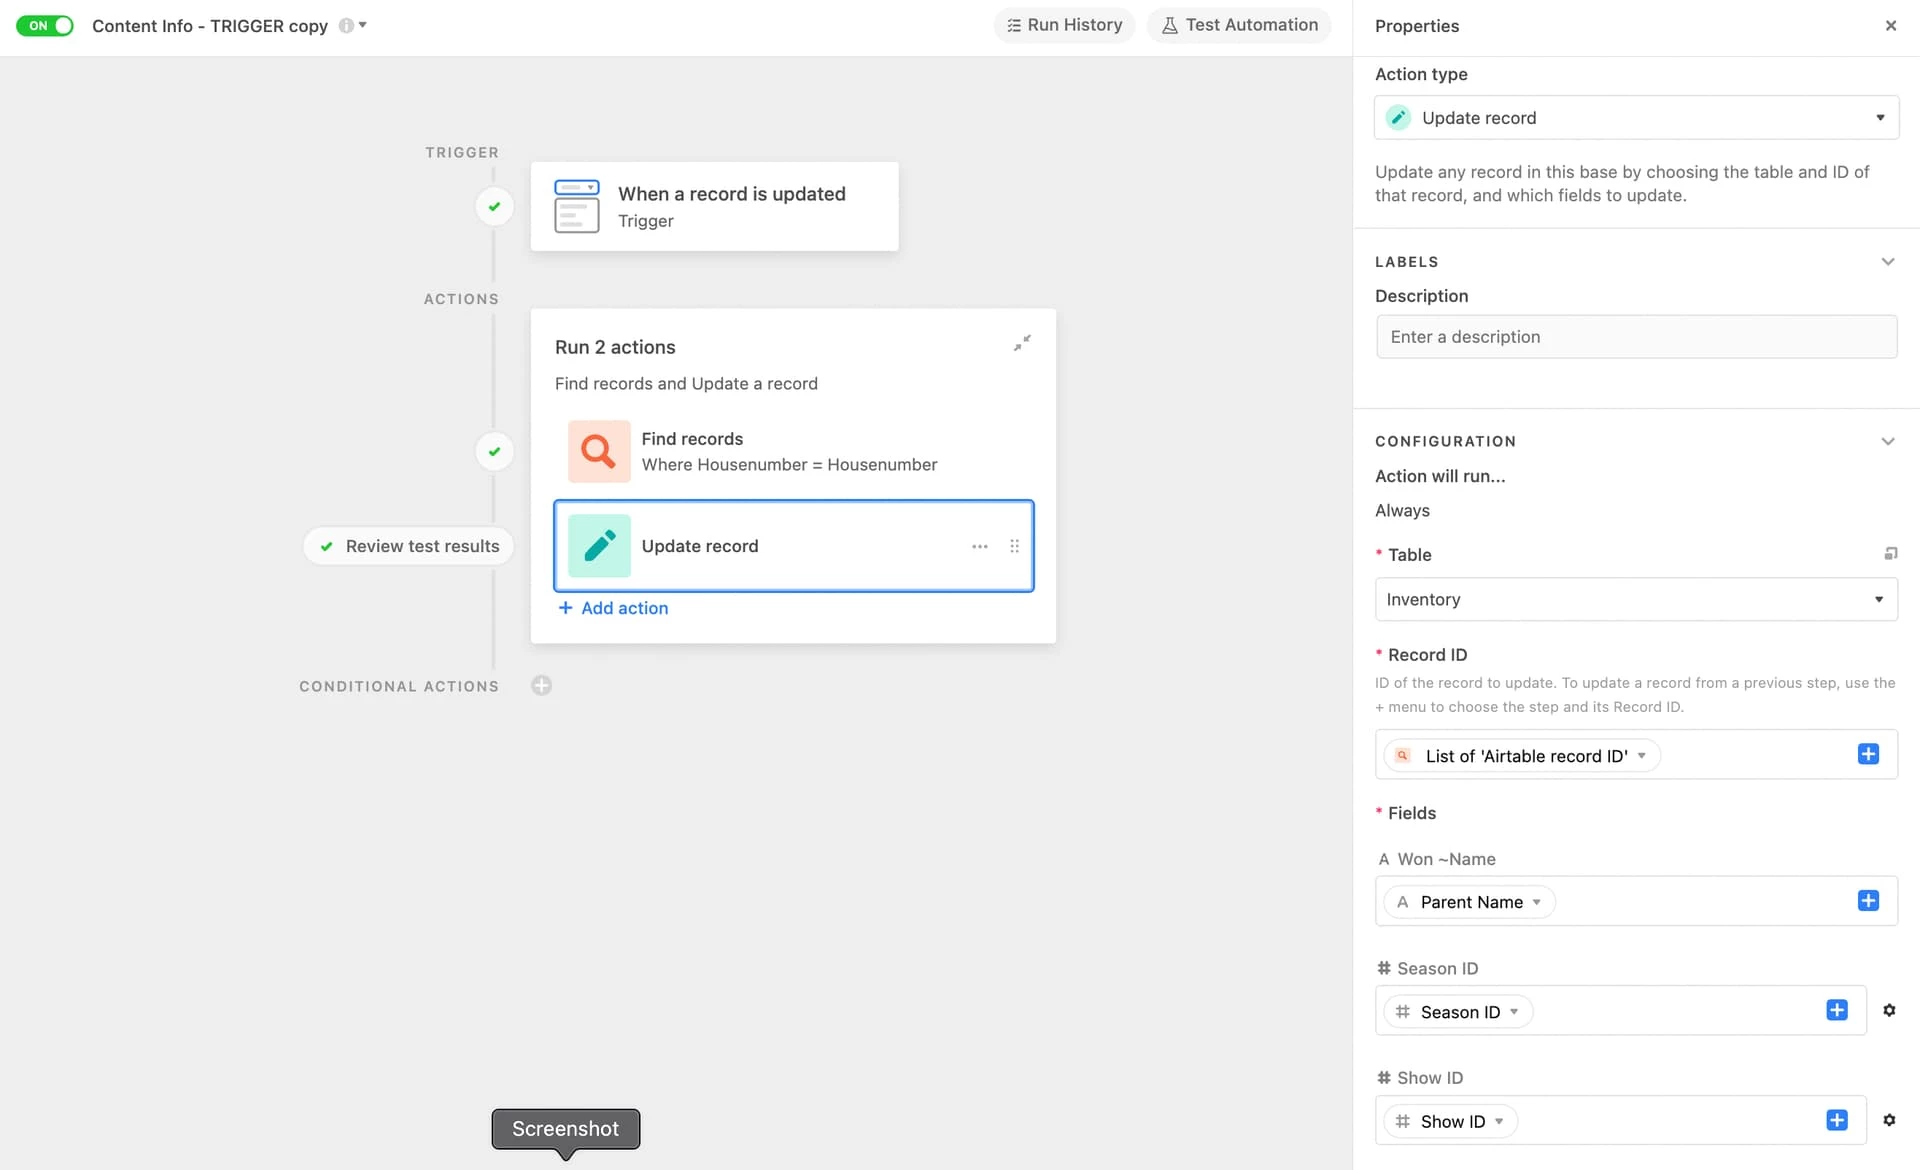
Task: Click the blue plus for Record ID
Action: 1867,754
